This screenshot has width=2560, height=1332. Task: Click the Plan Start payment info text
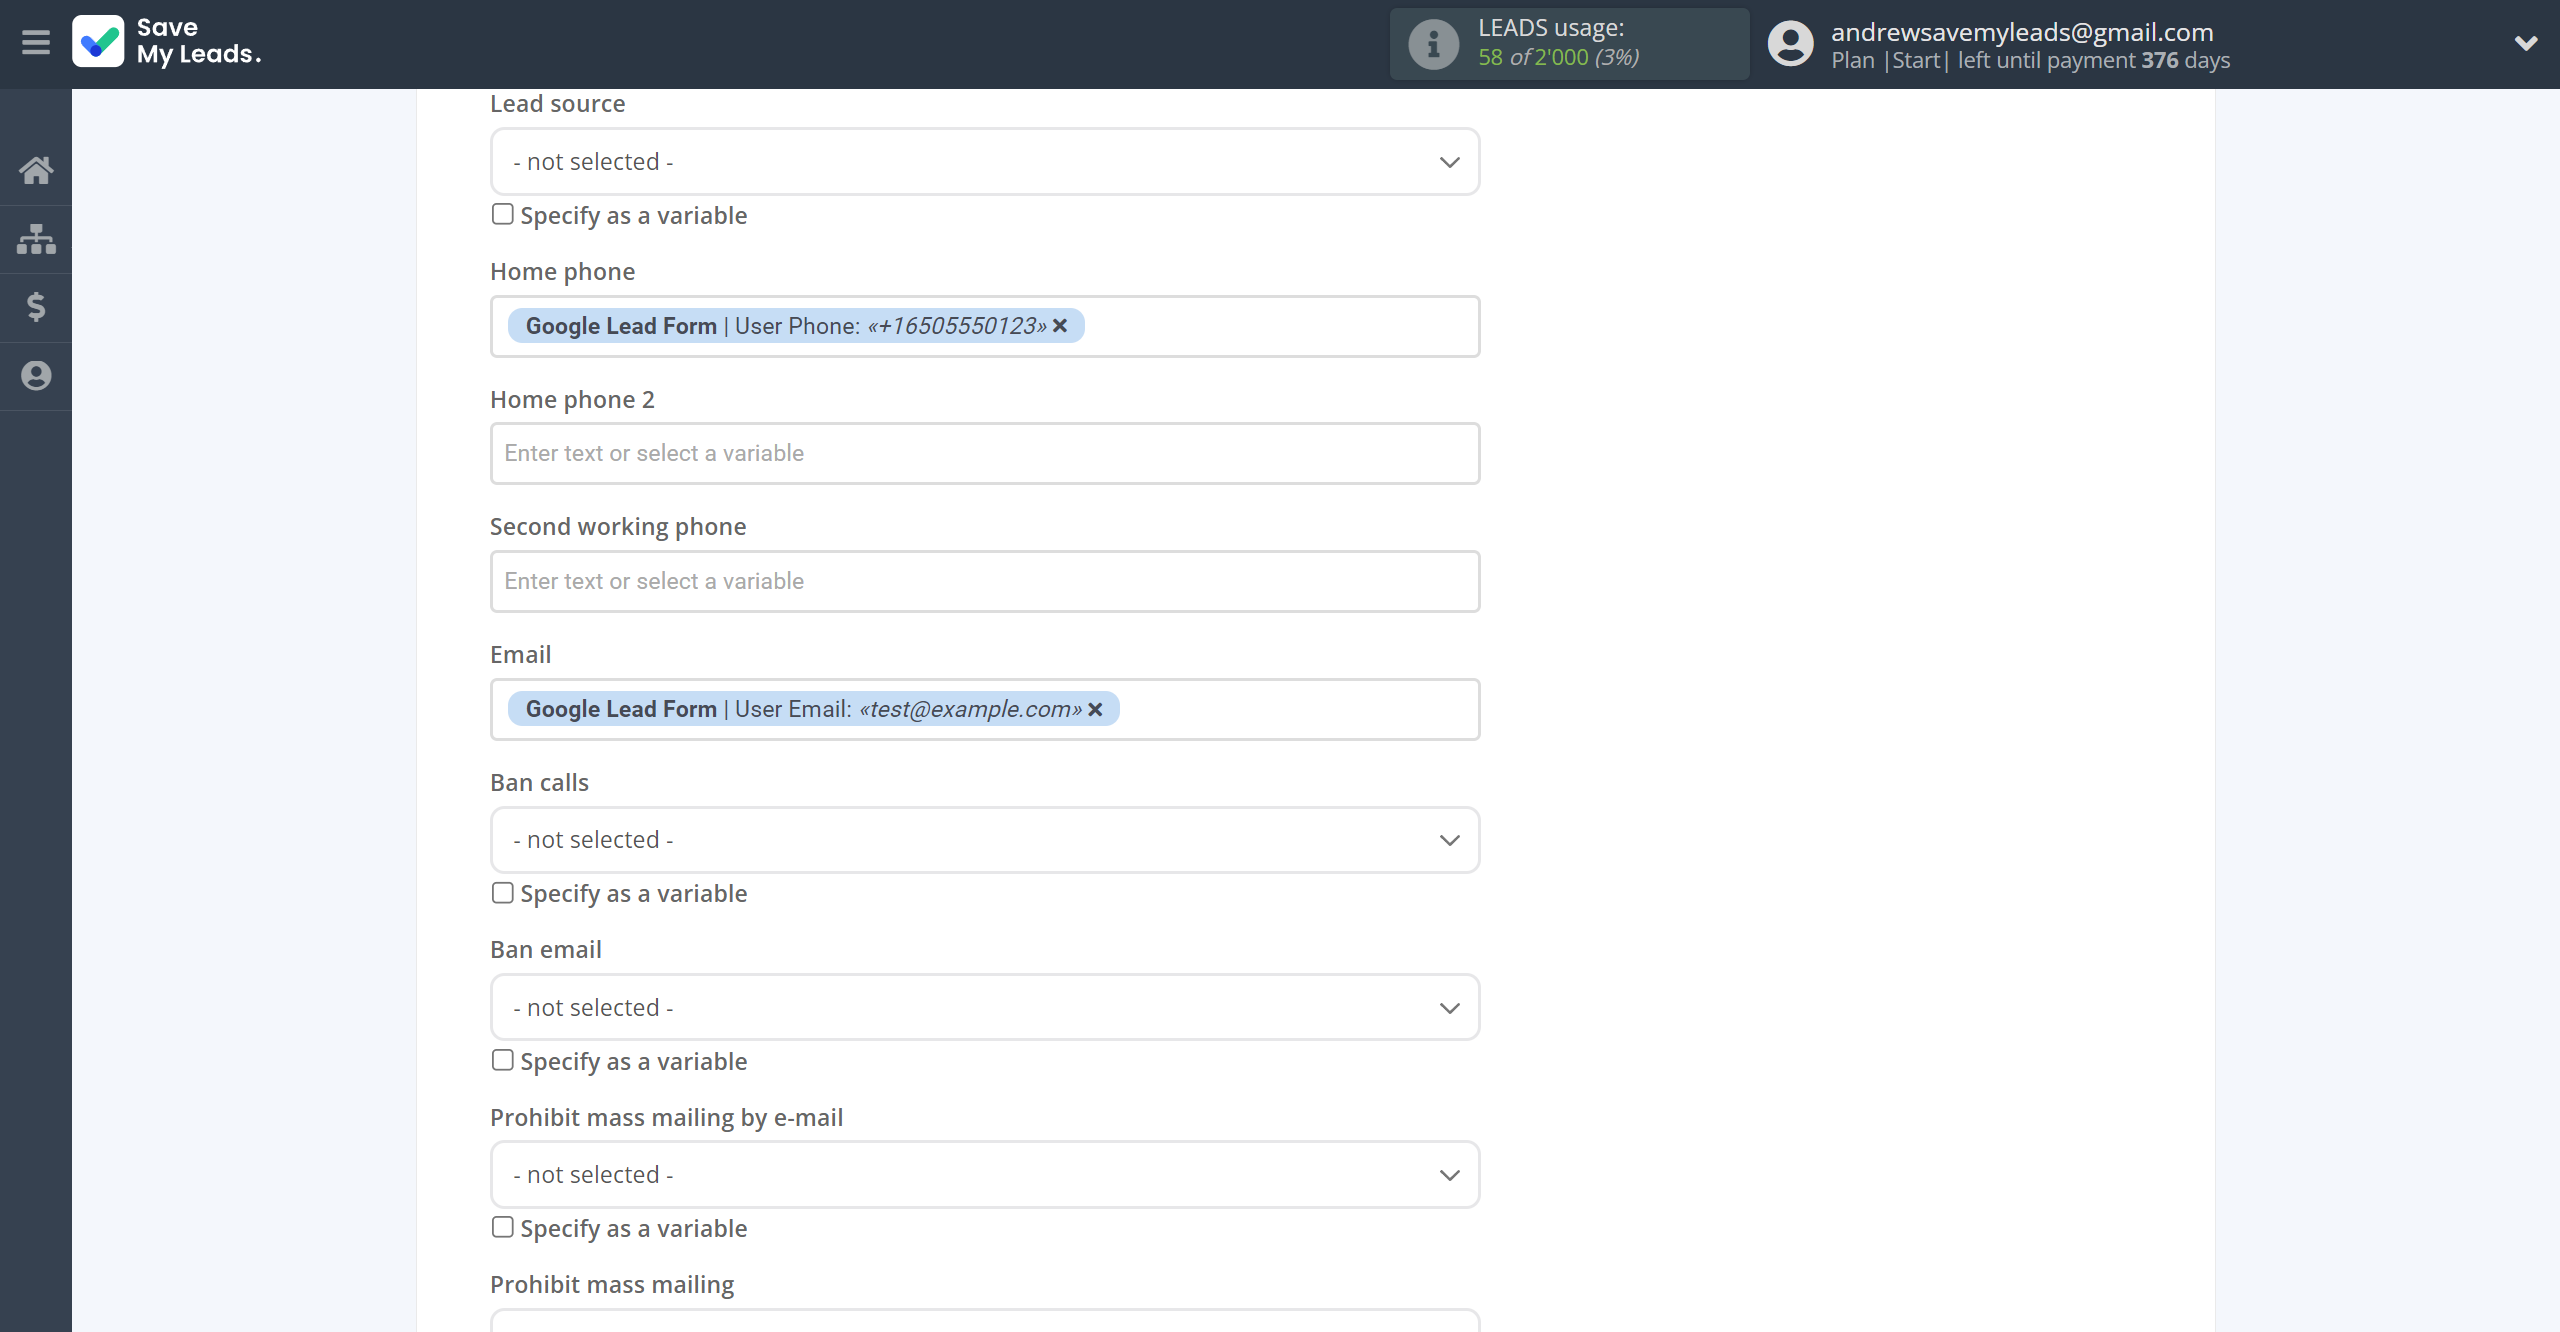click(2030, 61)
